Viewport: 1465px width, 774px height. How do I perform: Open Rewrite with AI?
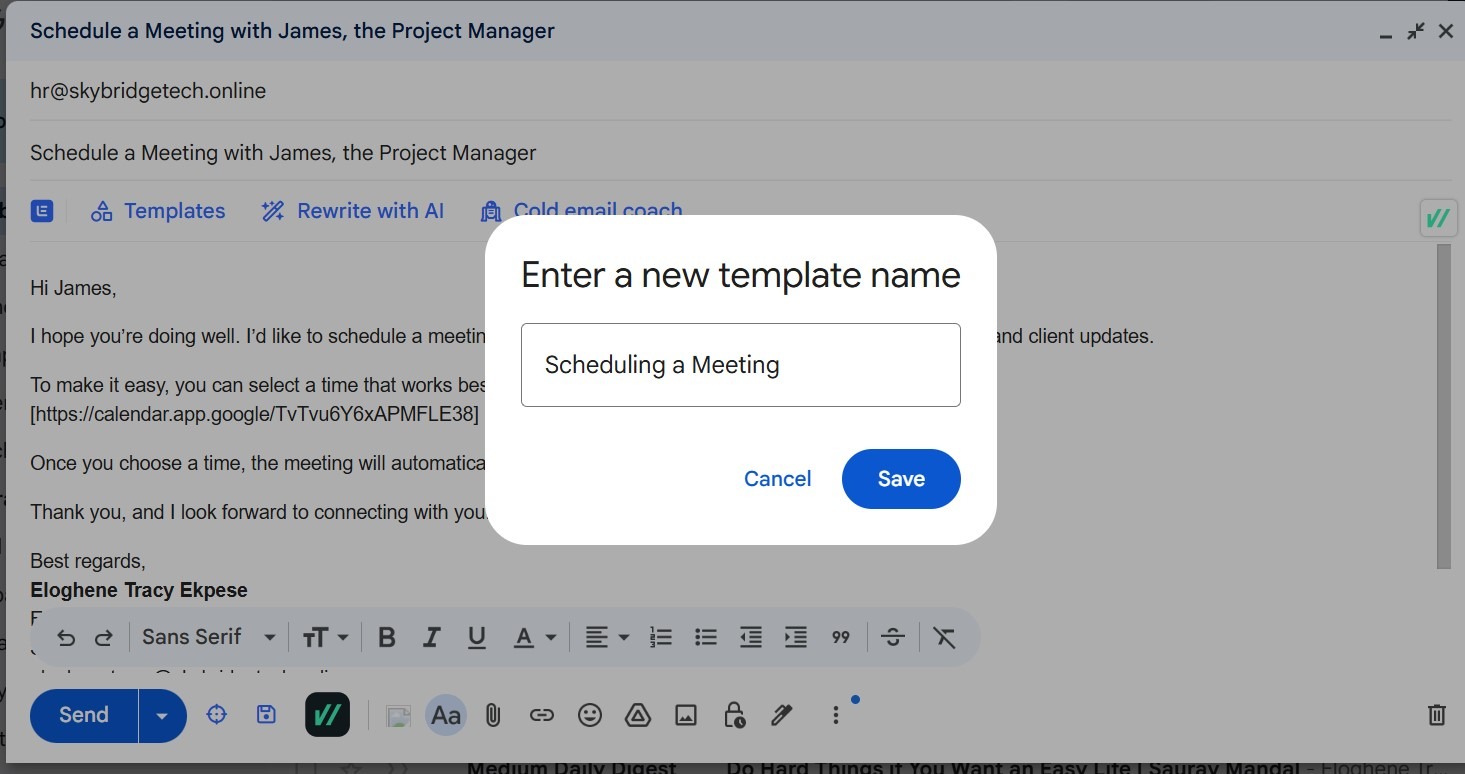click(352, 211)
